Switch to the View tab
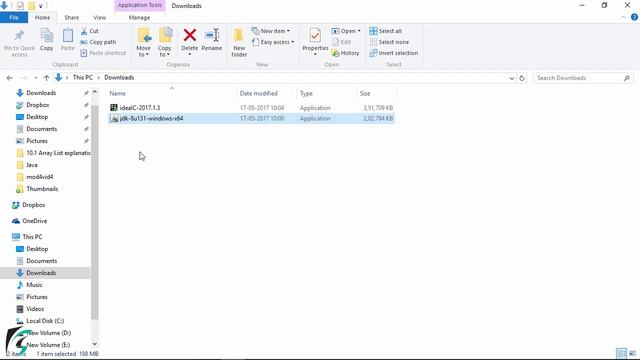 (x=100, y=18)
